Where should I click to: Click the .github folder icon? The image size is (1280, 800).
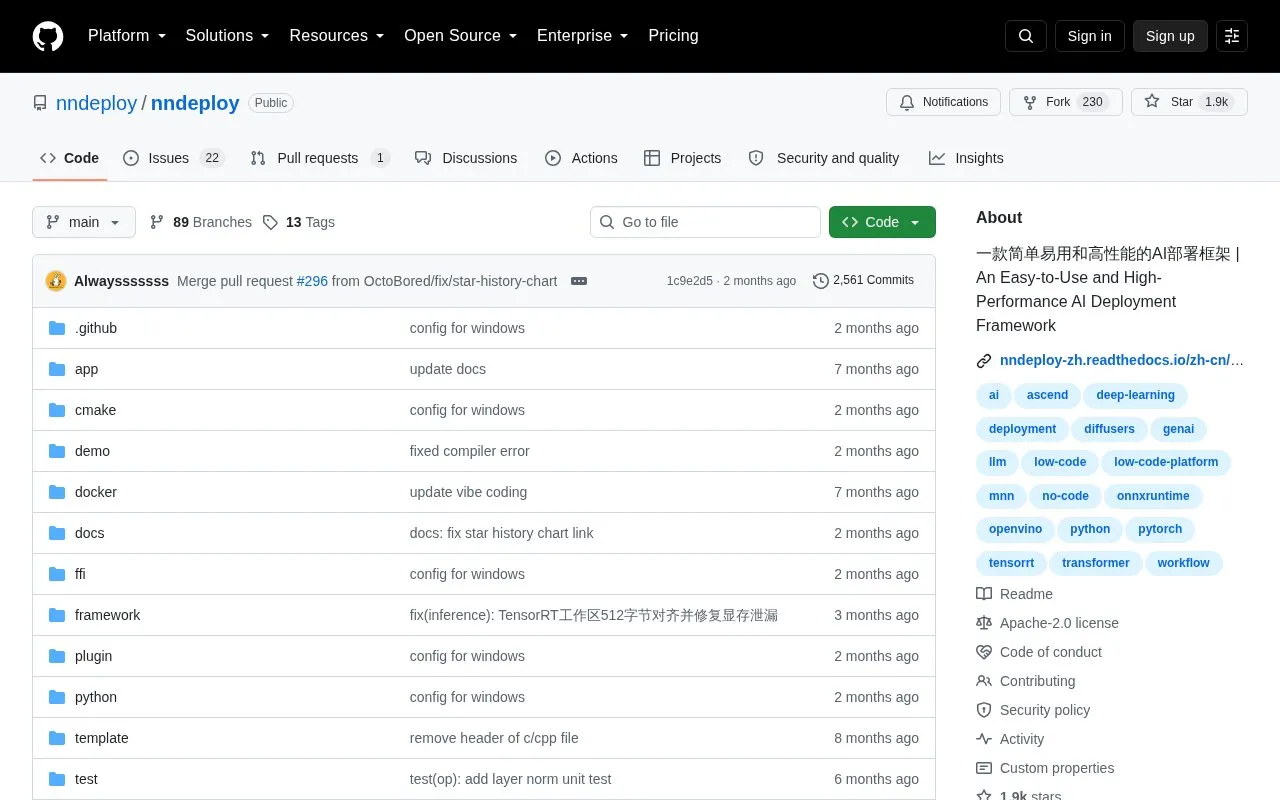57,328
